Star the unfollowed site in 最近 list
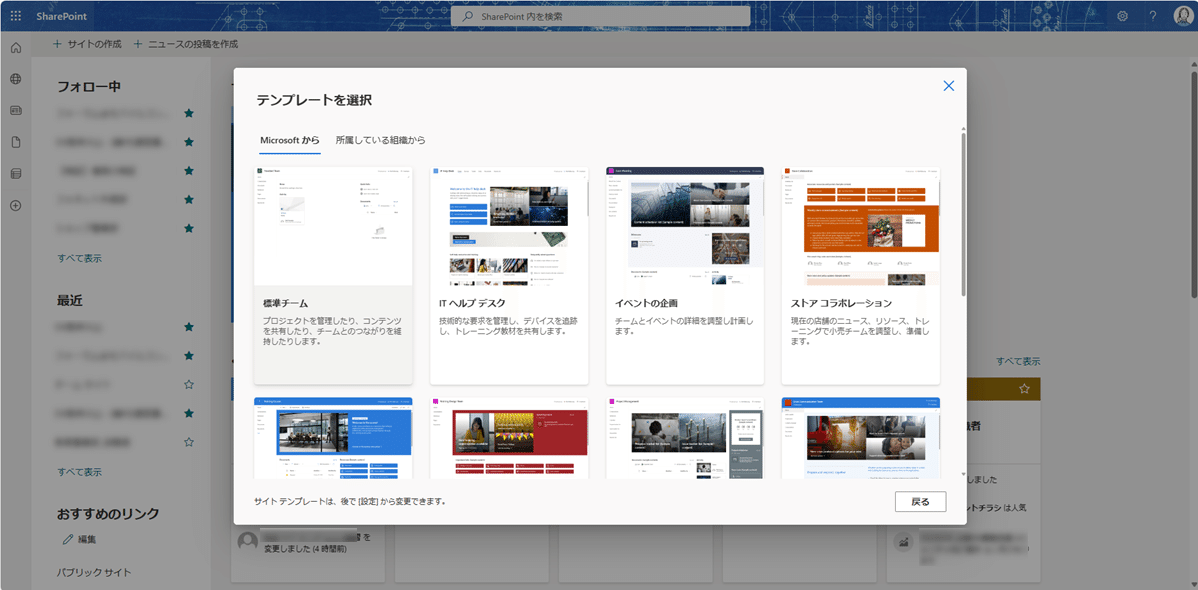The height and width of the screenshot is (590, 1198). (x=188, y=383)
